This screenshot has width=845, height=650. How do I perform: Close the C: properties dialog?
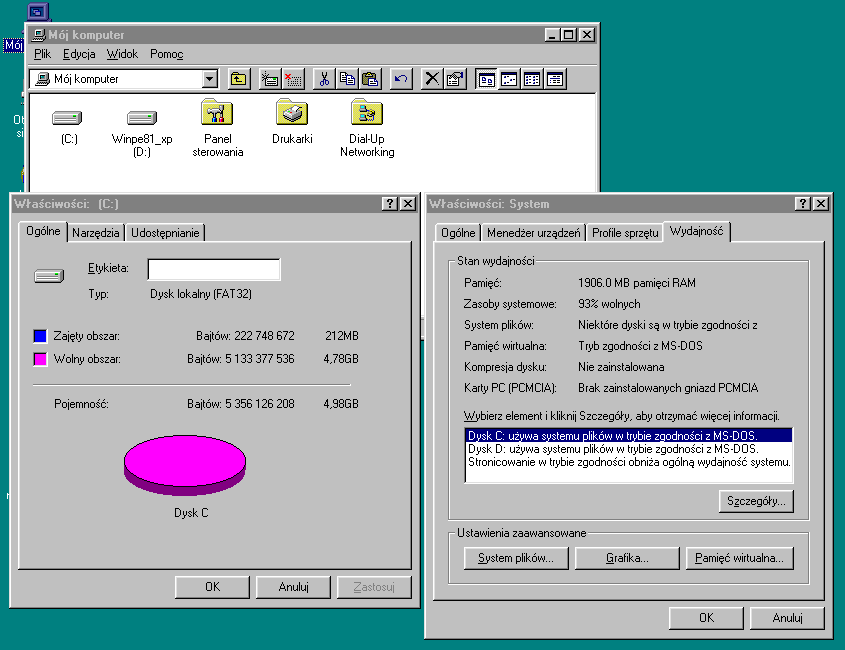[408, 203]
